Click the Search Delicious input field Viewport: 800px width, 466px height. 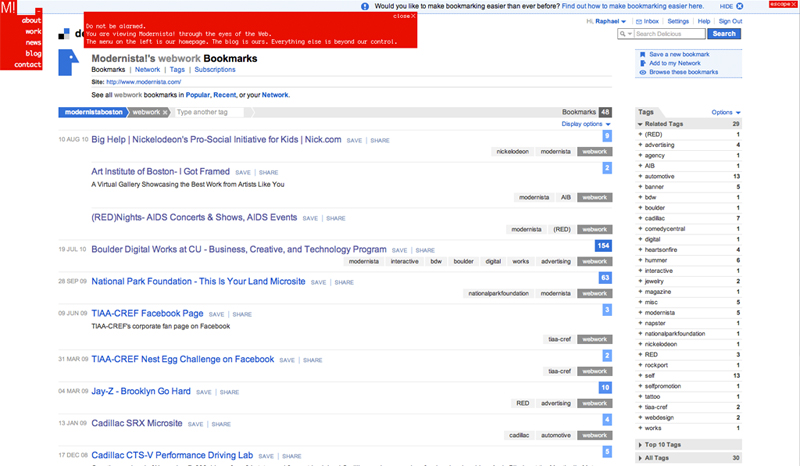pos(669,34)
